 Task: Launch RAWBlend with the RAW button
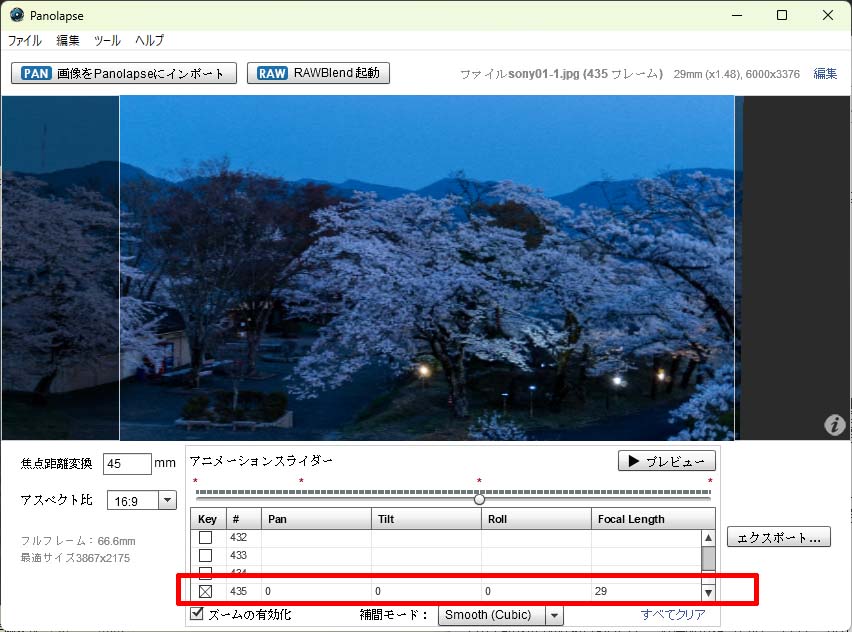(318, 73)
